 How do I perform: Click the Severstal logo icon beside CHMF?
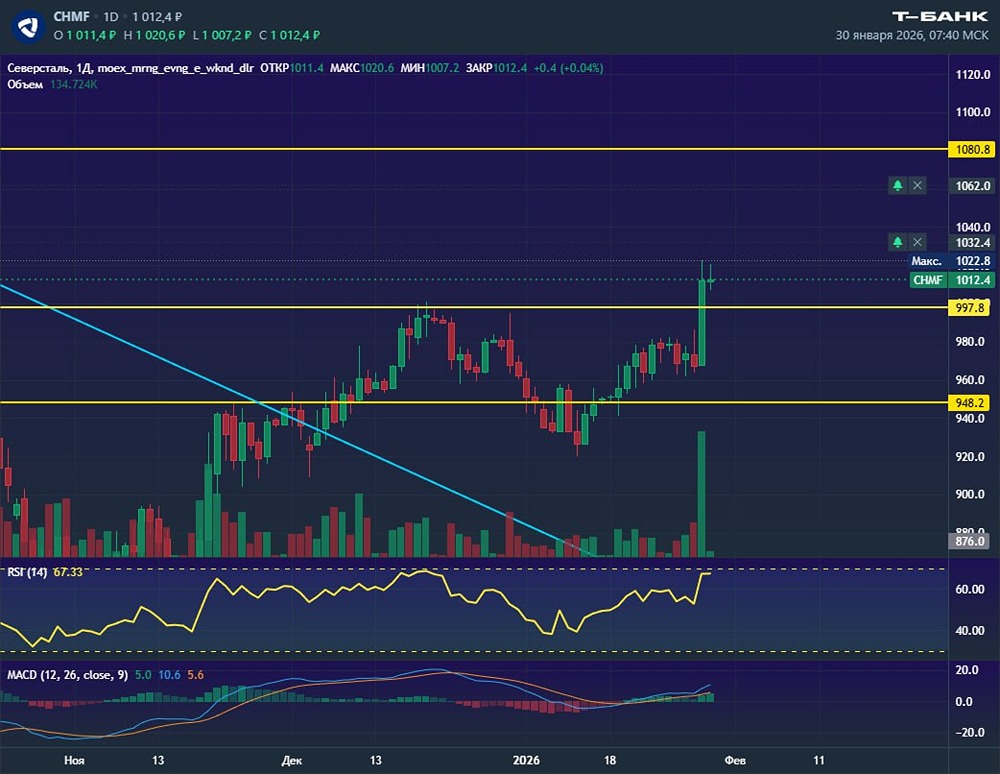pyautogui.click(x=31, y=25)
